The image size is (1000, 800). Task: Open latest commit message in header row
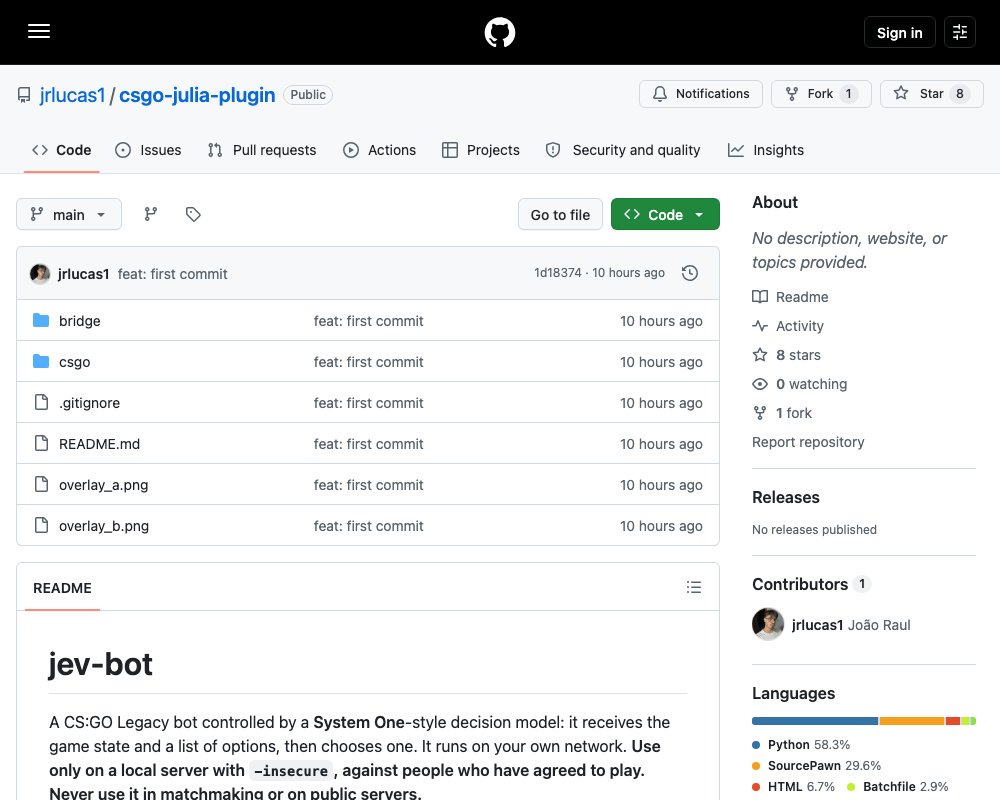172,274
